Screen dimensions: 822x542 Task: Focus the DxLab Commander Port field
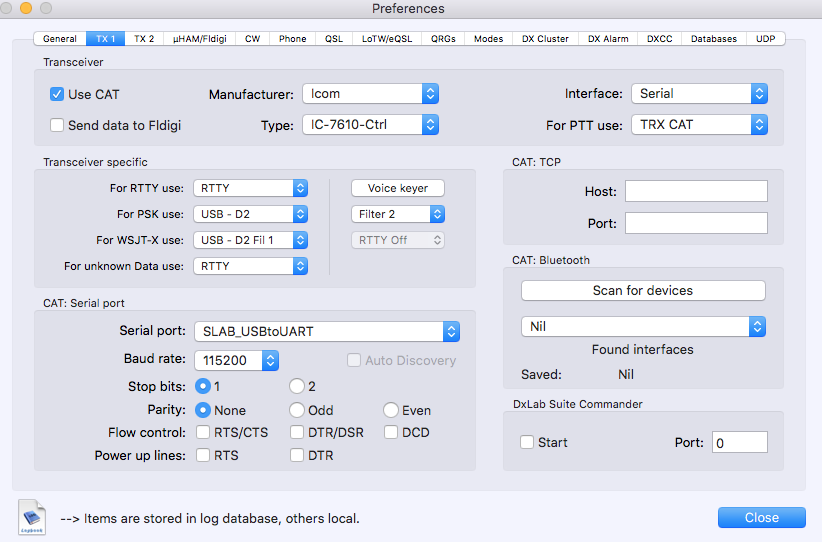[x=740, y=442]
